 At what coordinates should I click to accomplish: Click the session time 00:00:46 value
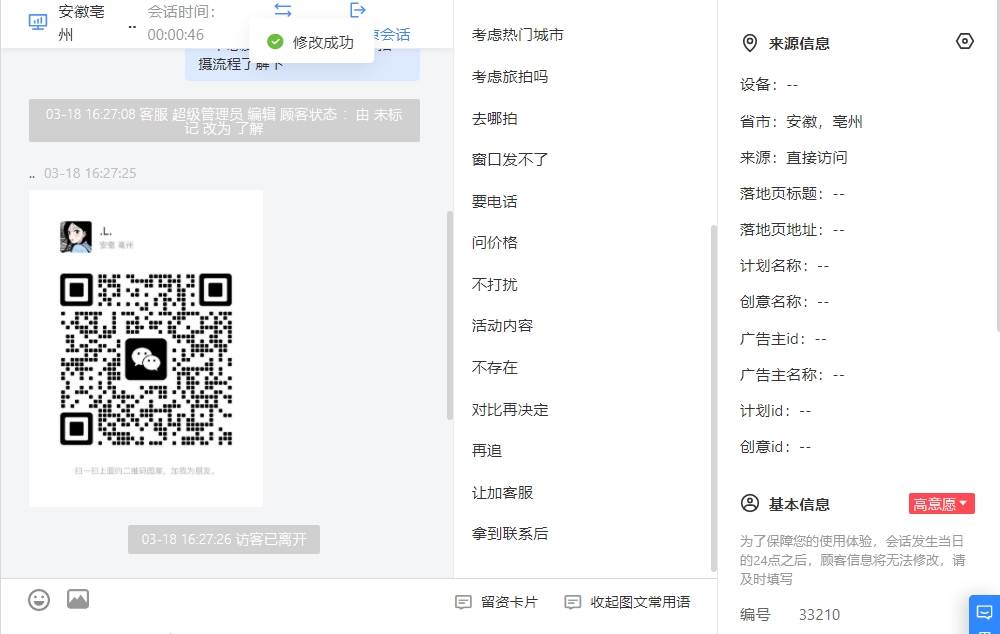(175, 35)
